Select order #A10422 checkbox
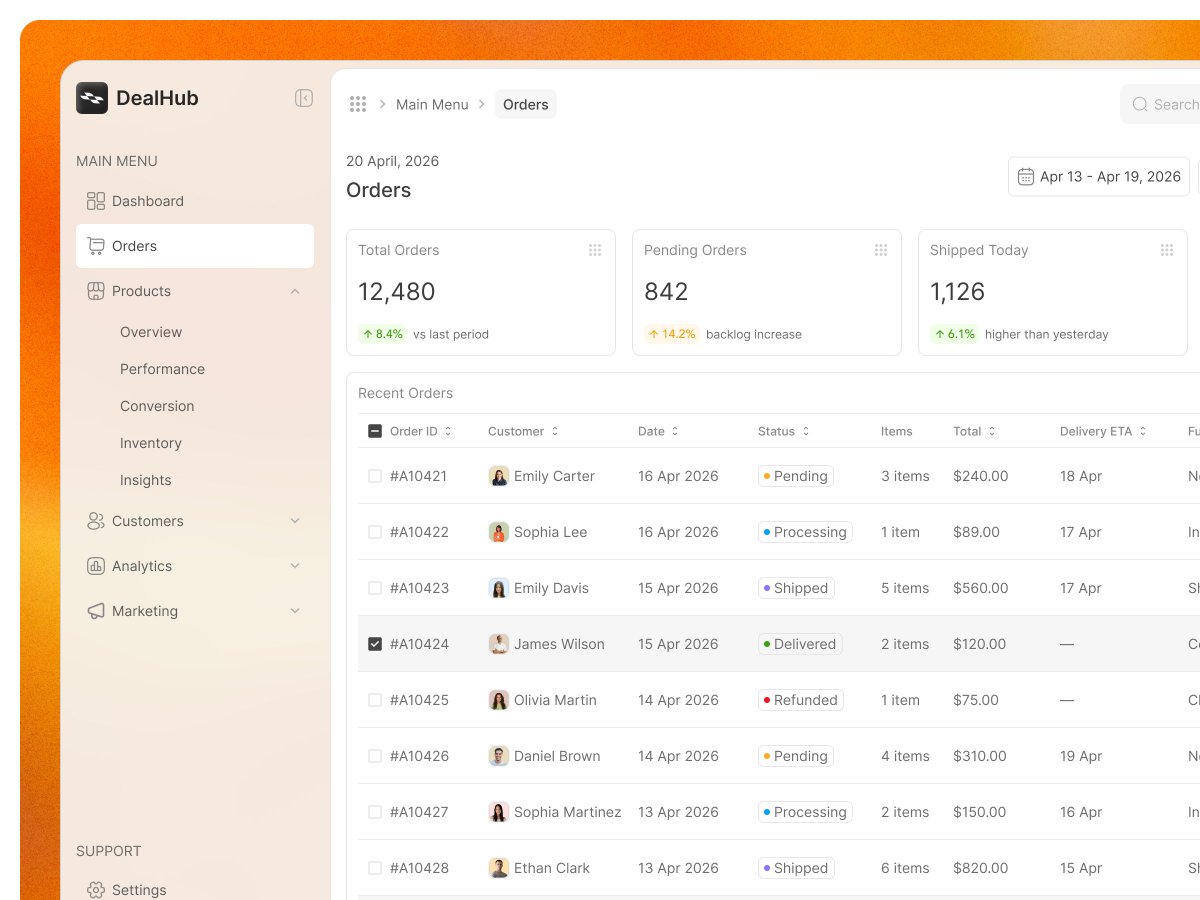The image size is (1200, 900). point(375,532)
